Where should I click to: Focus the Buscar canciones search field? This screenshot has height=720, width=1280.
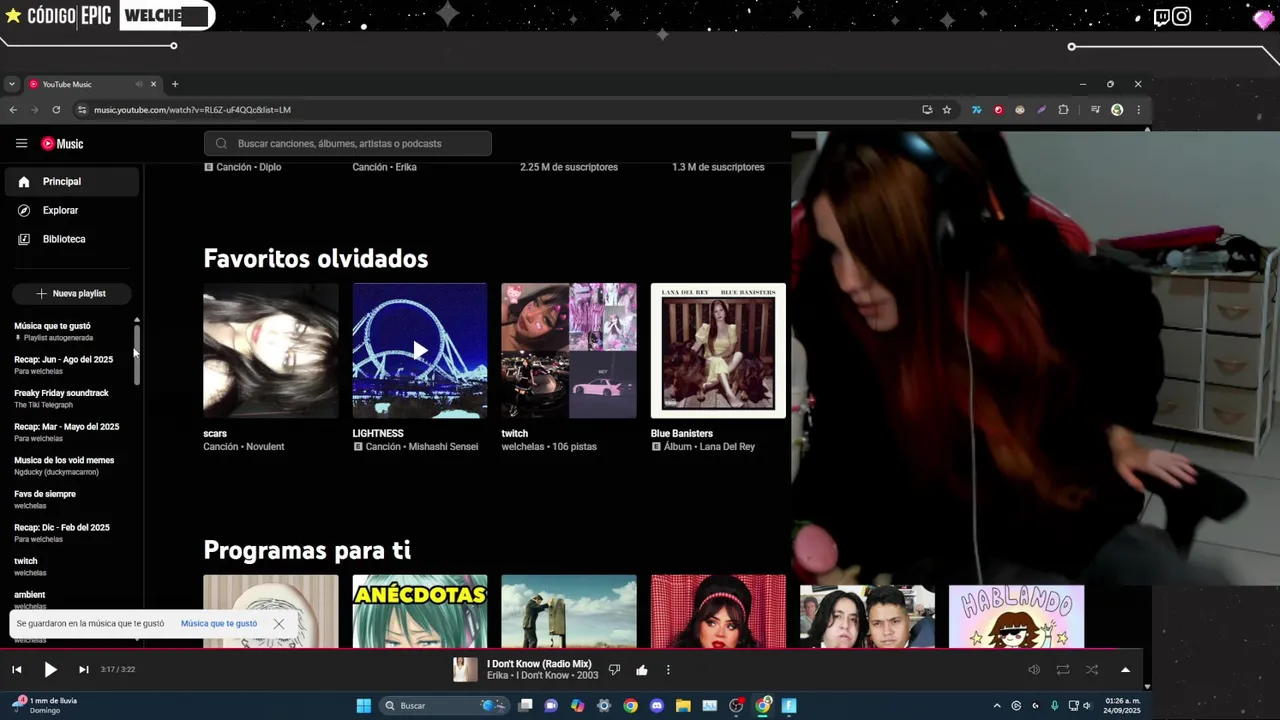pyautogui.click(x=348, y=144)
